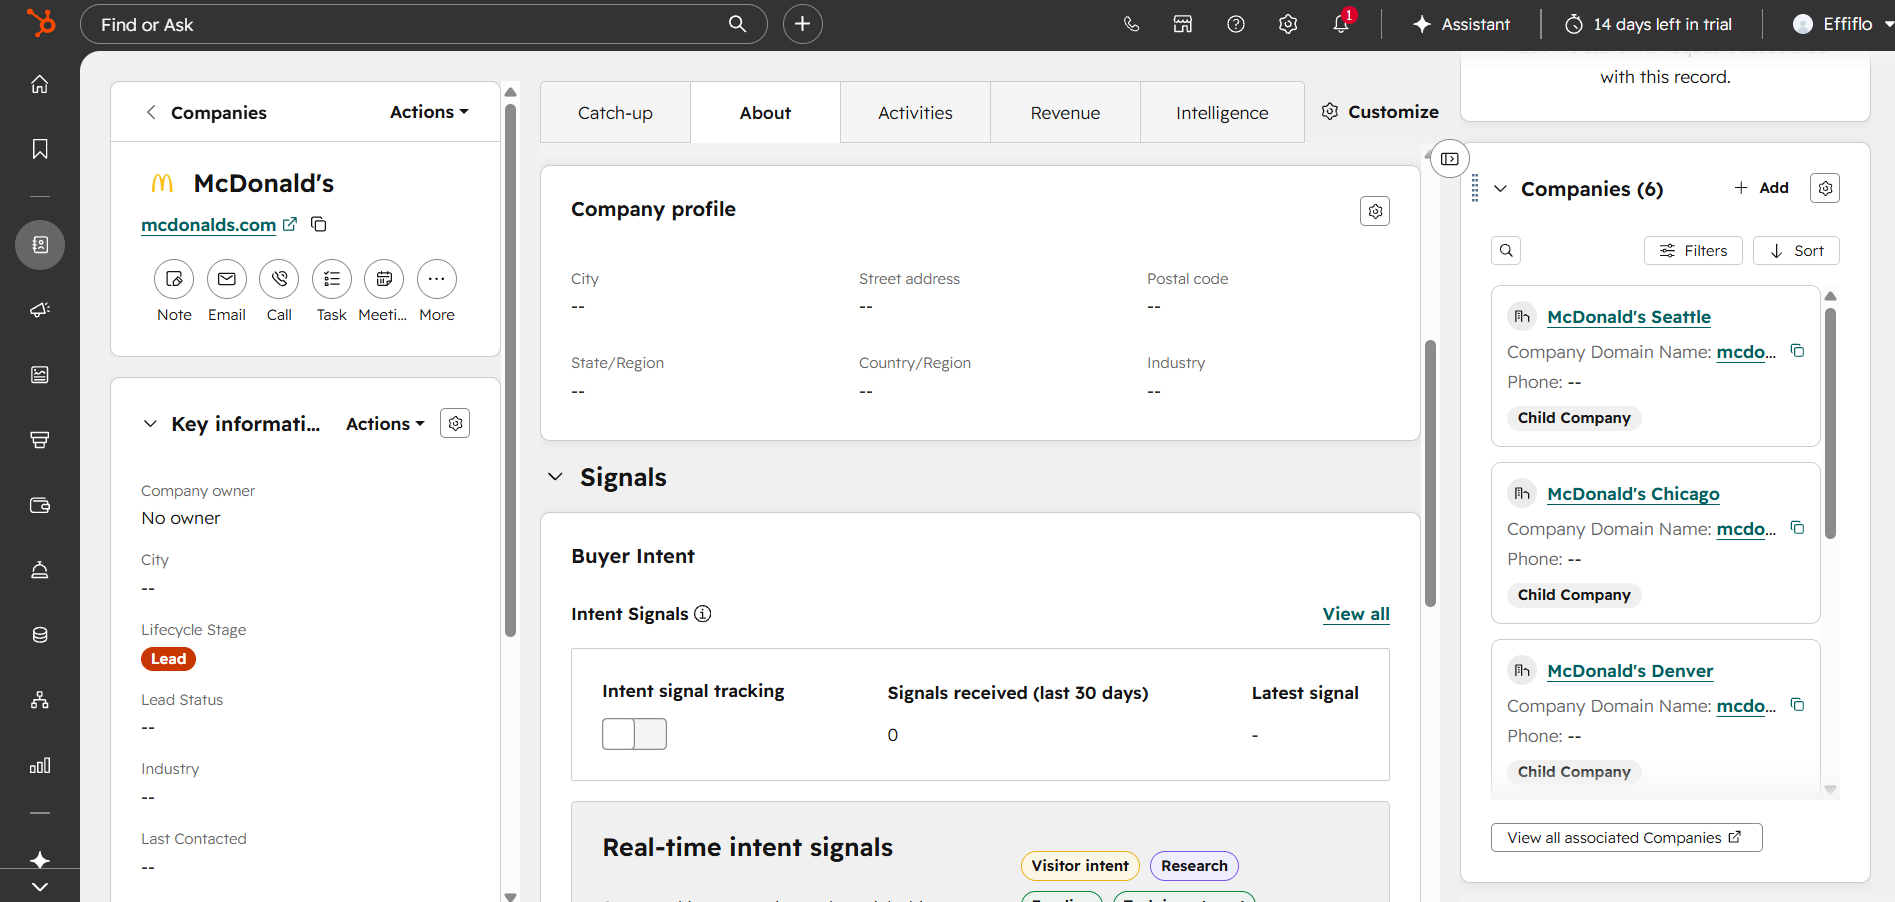Screen dimensions: 1895x902
Task: Click the search magnifier in Find or Ask
Action: click(737, 24)
